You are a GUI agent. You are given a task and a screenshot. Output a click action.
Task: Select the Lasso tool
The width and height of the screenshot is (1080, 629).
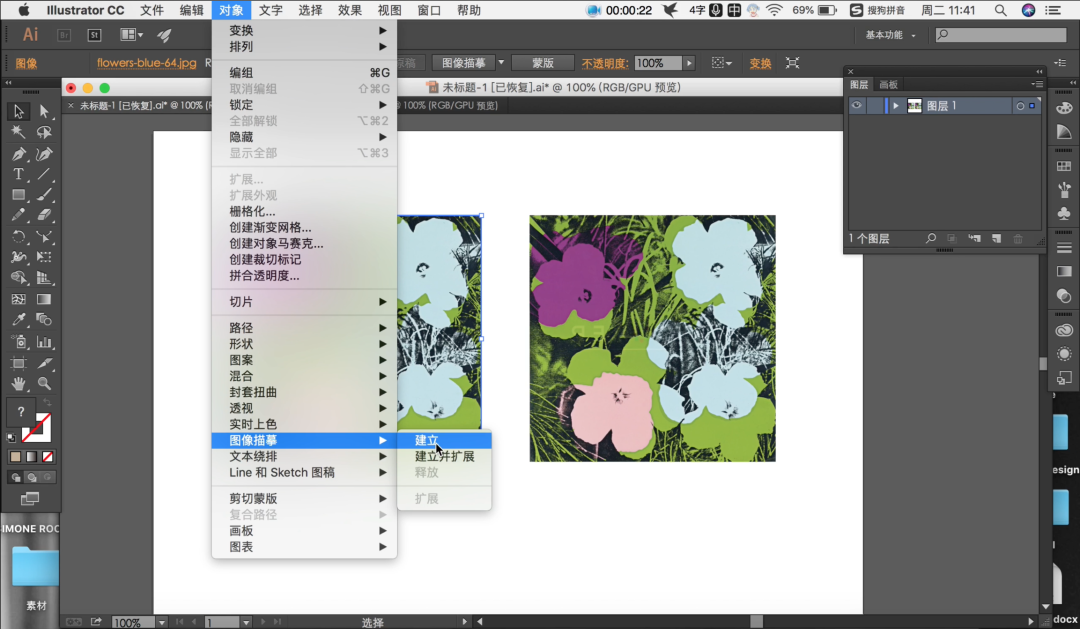[44, 132]
